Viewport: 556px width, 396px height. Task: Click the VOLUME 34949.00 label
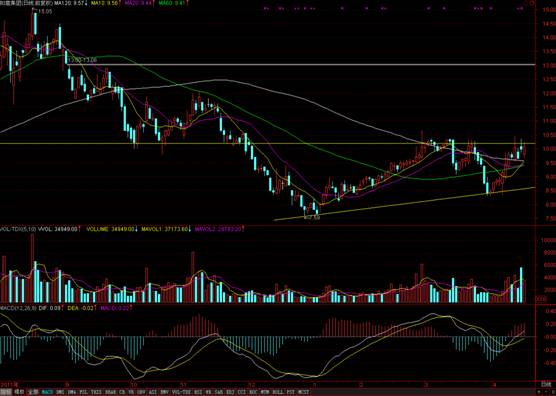point(111,229)
